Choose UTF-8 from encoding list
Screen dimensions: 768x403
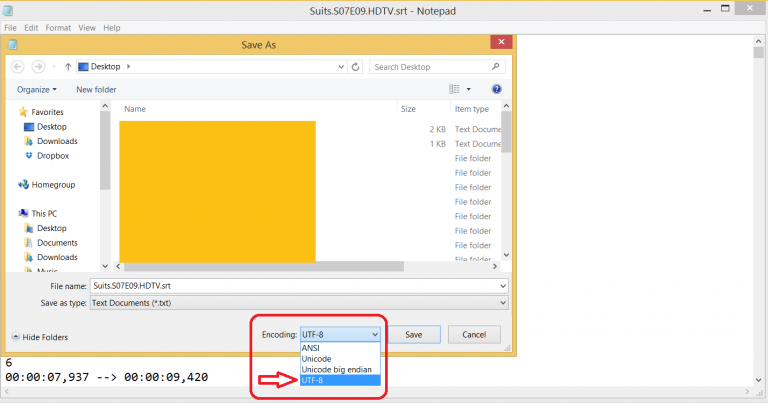click(x=314, y=380)
